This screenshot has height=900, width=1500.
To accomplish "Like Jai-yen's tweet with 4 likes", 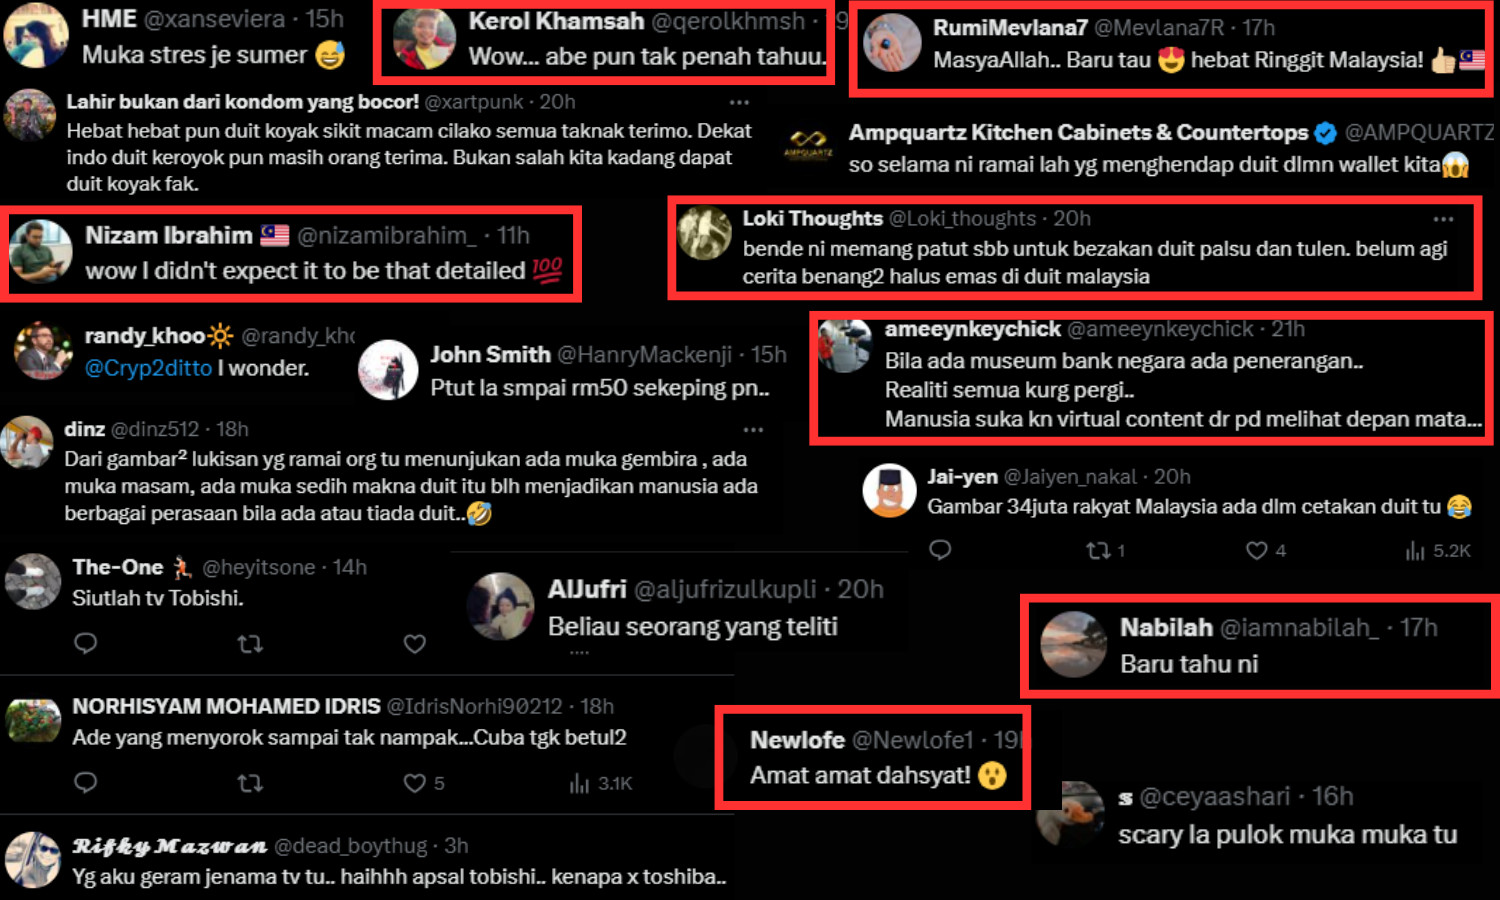I will [1265, 550].
